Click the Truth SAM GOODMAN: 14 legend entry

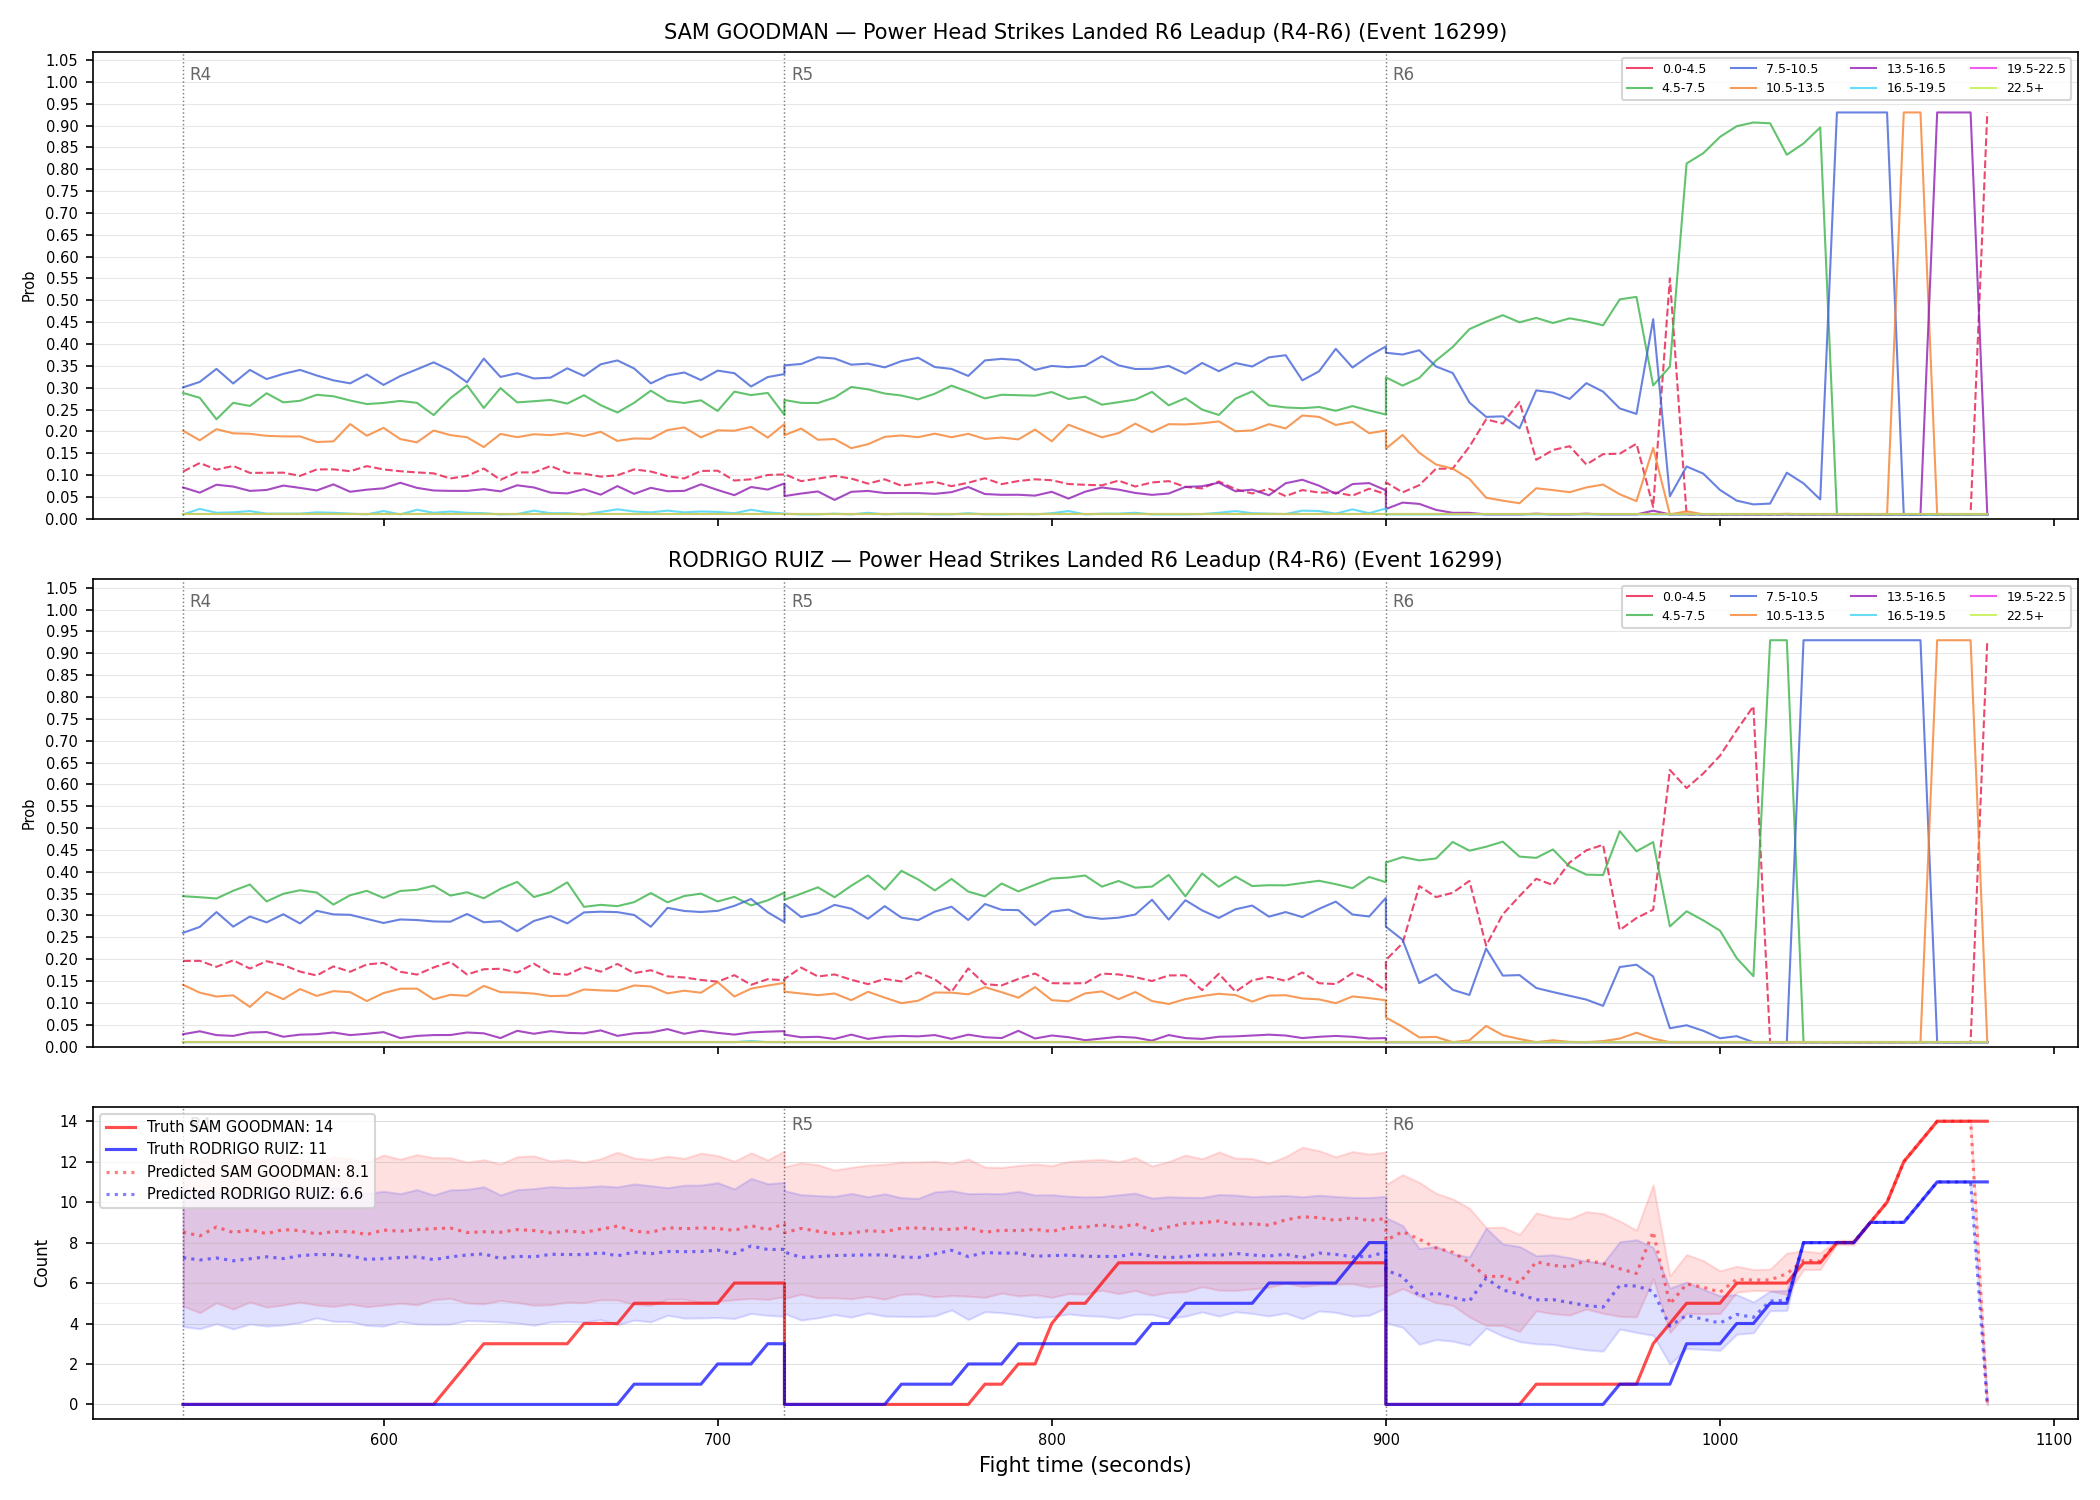point(219,1127)
